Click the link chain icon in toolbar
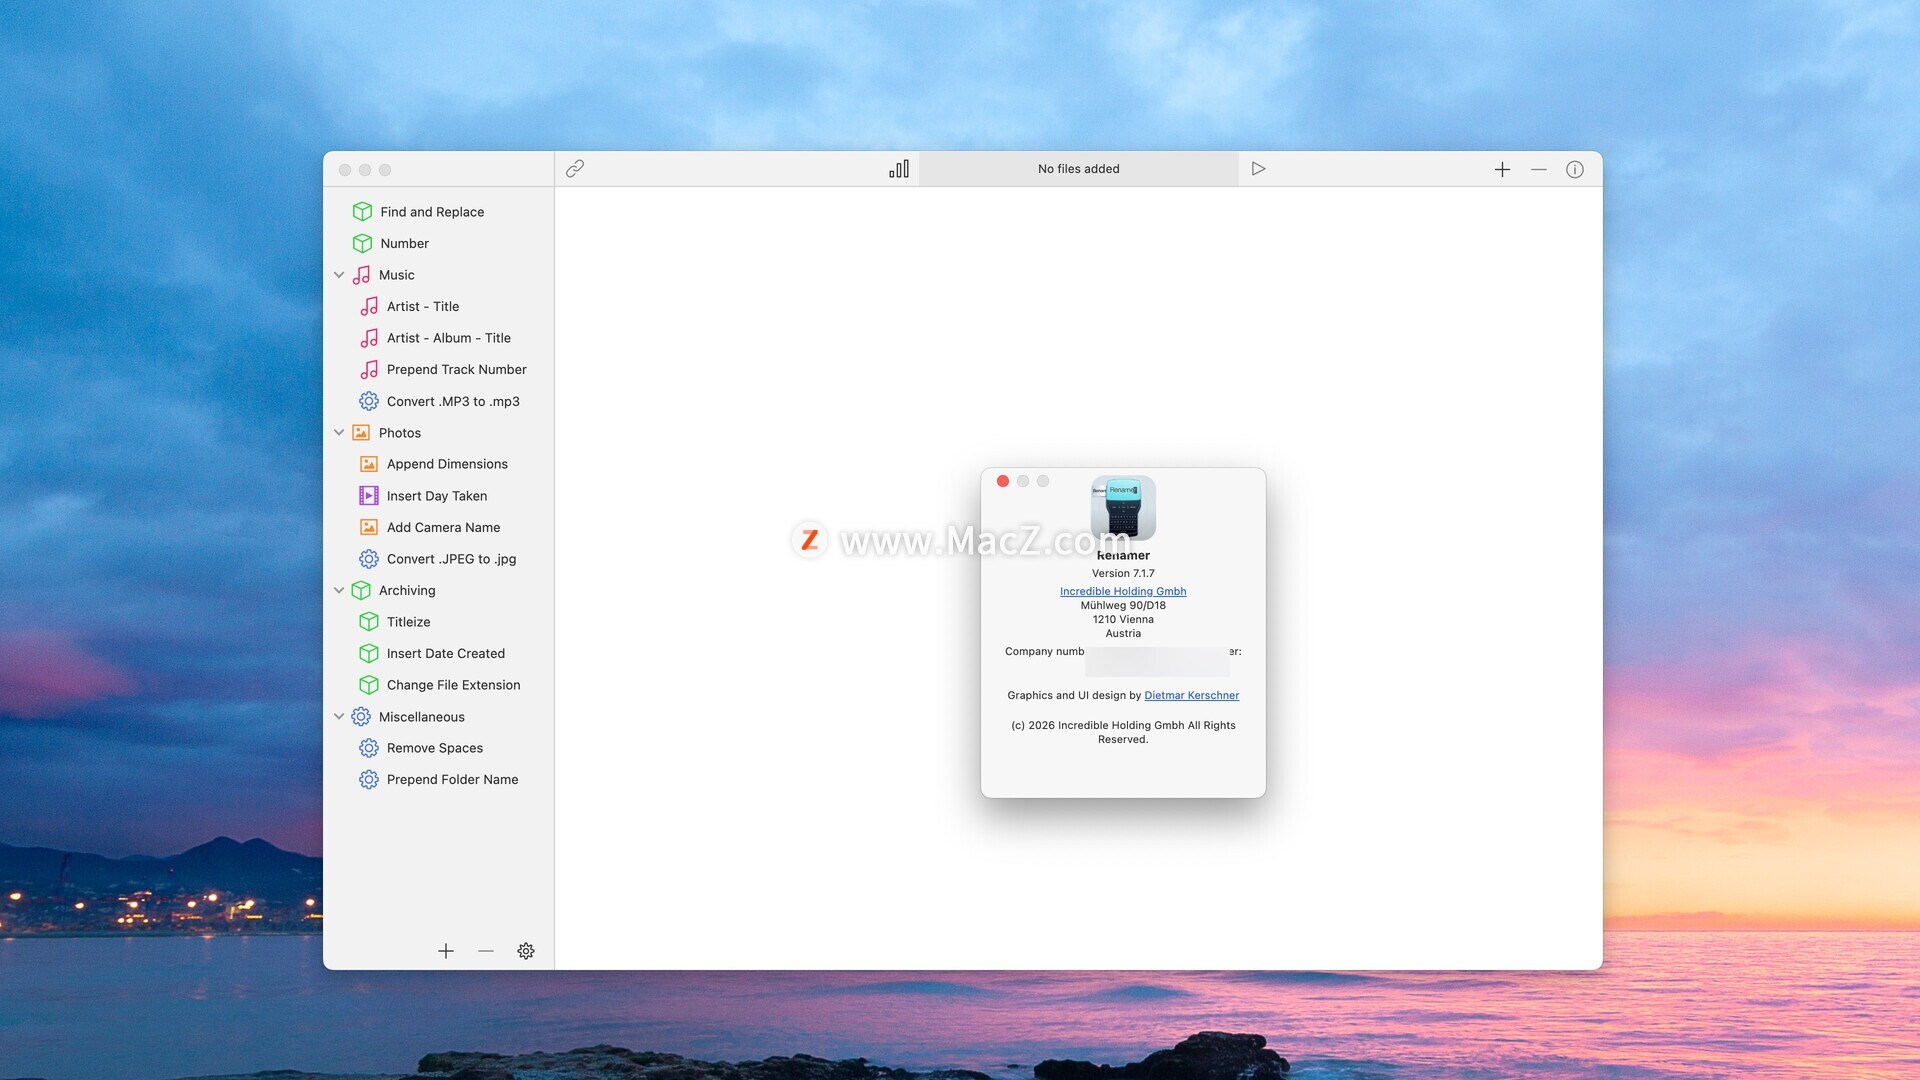 click(575, 169)
